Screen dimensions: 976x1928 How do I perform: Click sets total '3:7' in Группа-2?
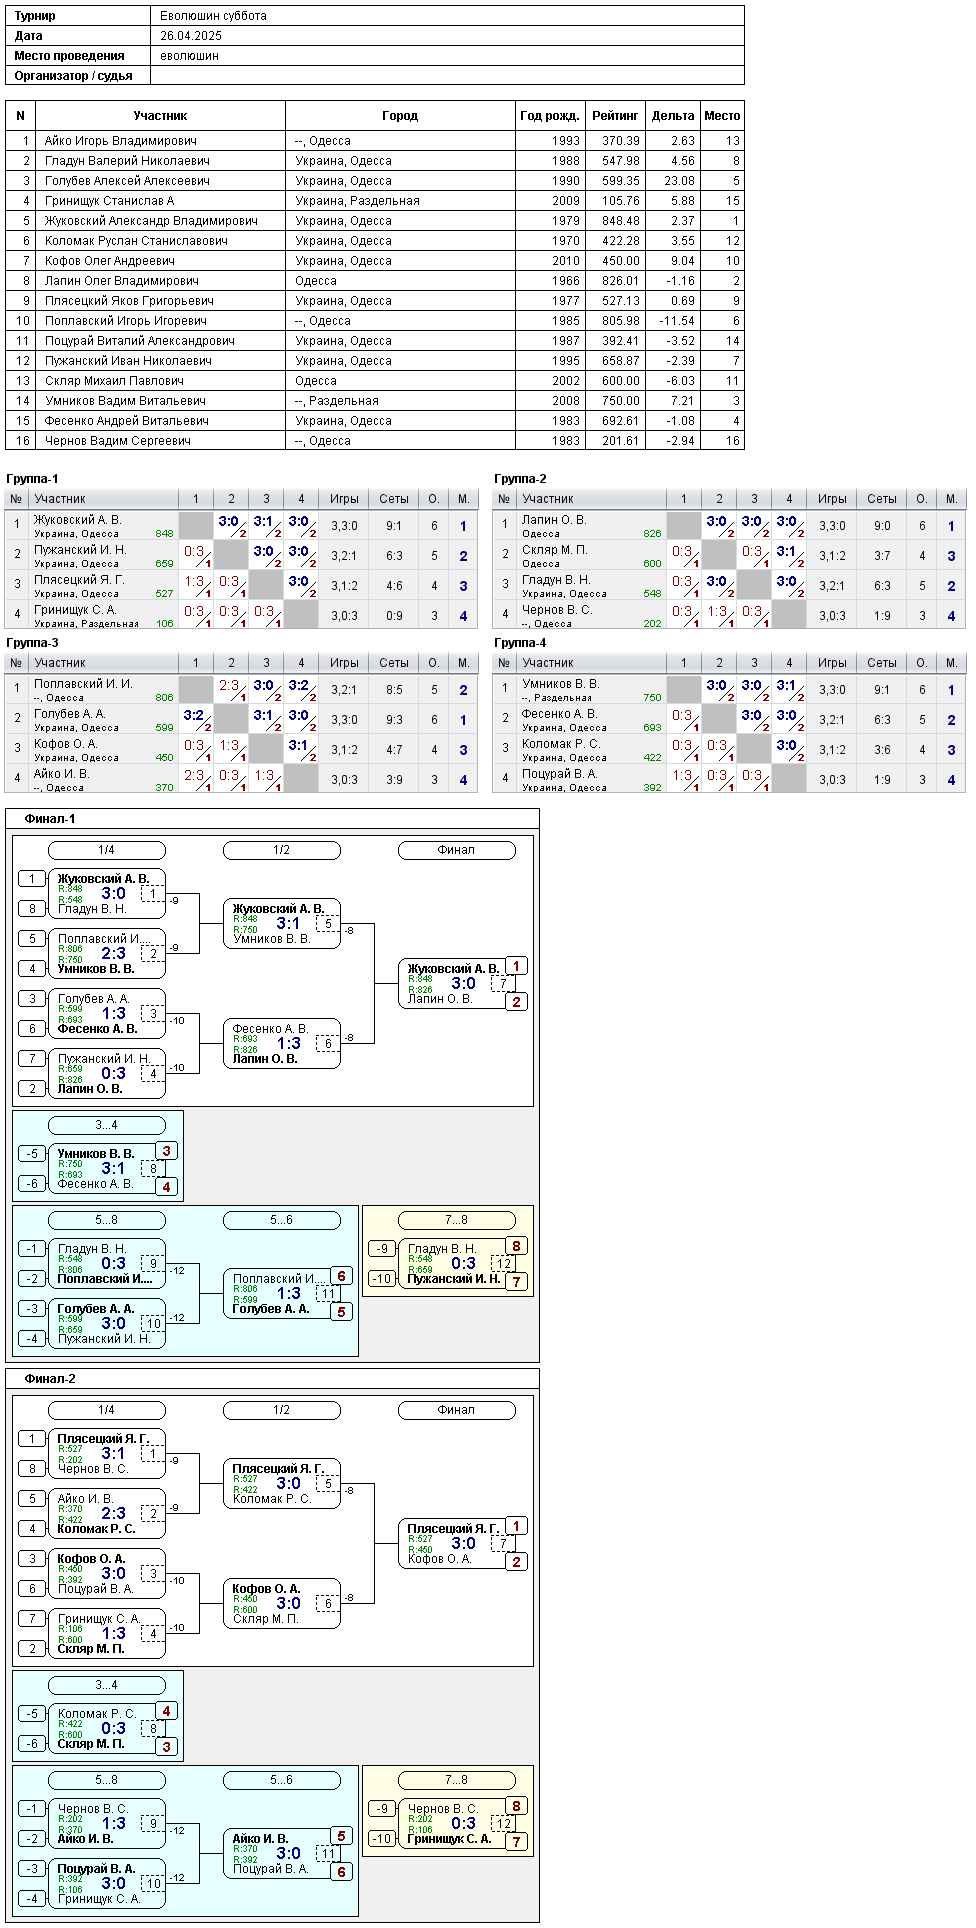click(x=882, y=556)
